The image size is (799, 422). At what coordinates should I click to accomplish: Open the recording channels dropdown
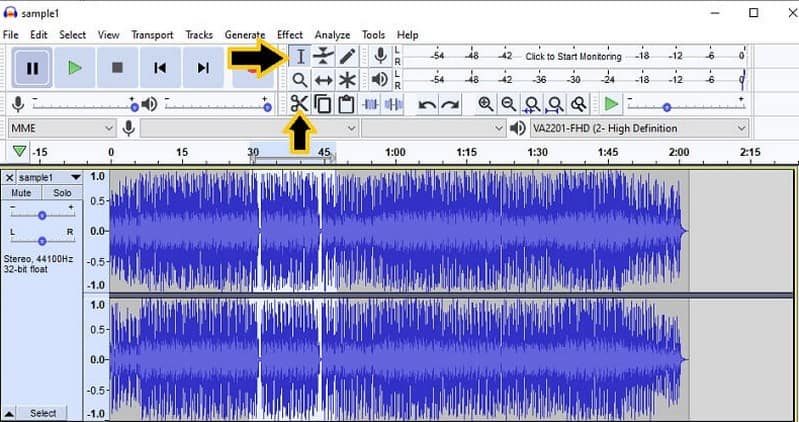tap(433, 128)
